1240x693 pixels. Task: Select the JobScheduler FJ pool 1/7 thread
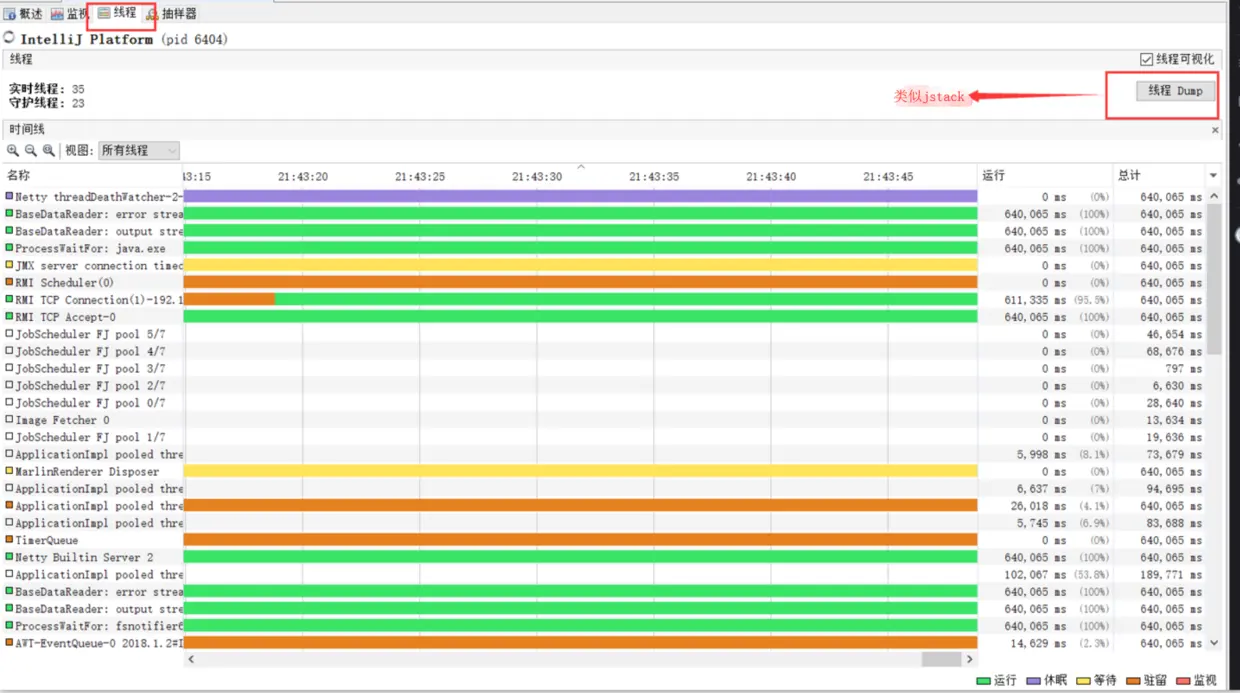[90, 437]
